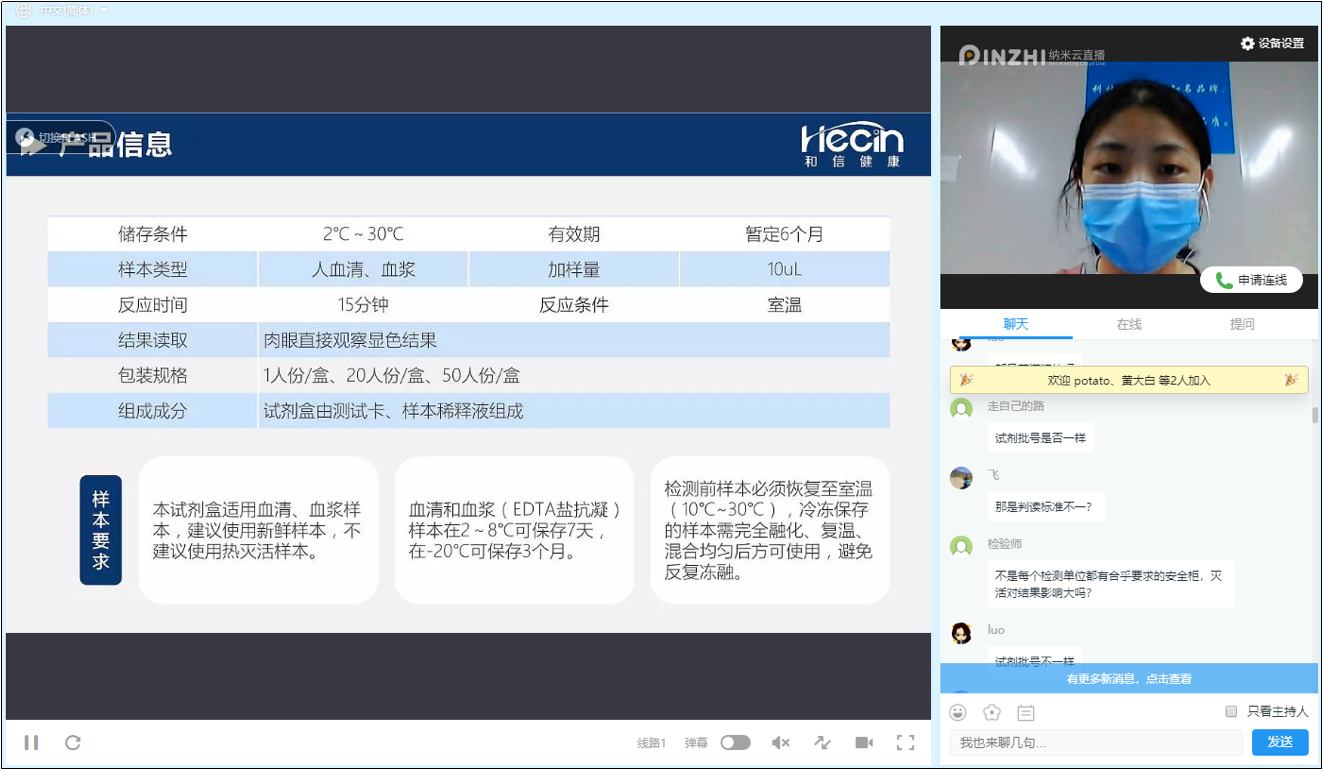The height and width of the screenshot is (772, 1324).
Task: Click the 储存条件 table cell
Action: [x=153, y=234]
